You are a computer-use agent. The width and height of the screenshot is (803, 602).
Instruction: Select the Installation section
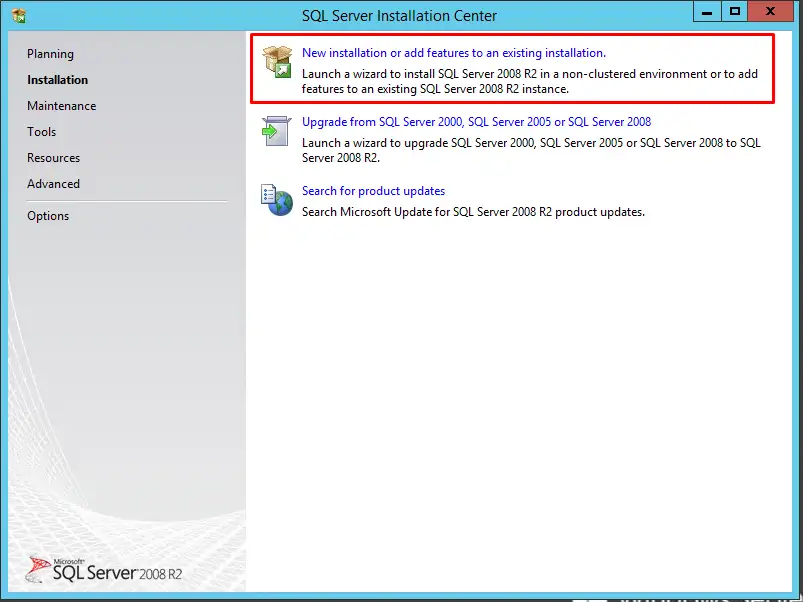pos(57,80)
